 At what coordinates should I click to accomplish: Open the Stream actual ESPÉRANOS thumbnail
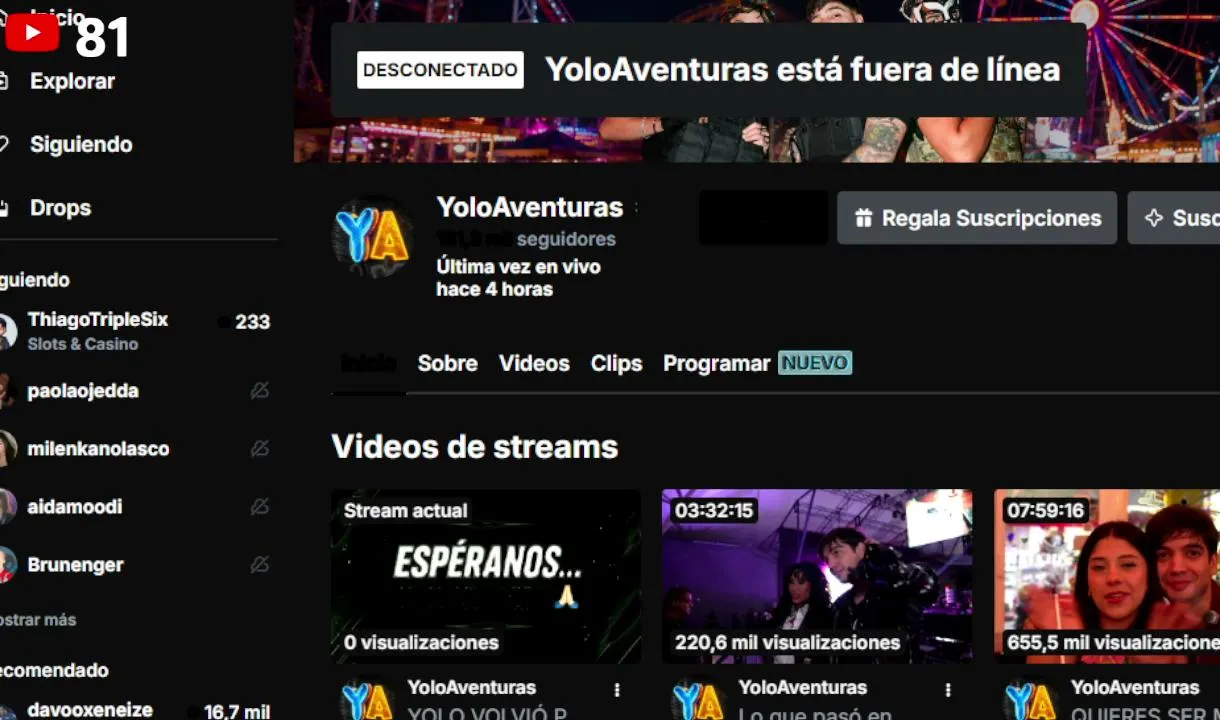click(x=486, y=576)
